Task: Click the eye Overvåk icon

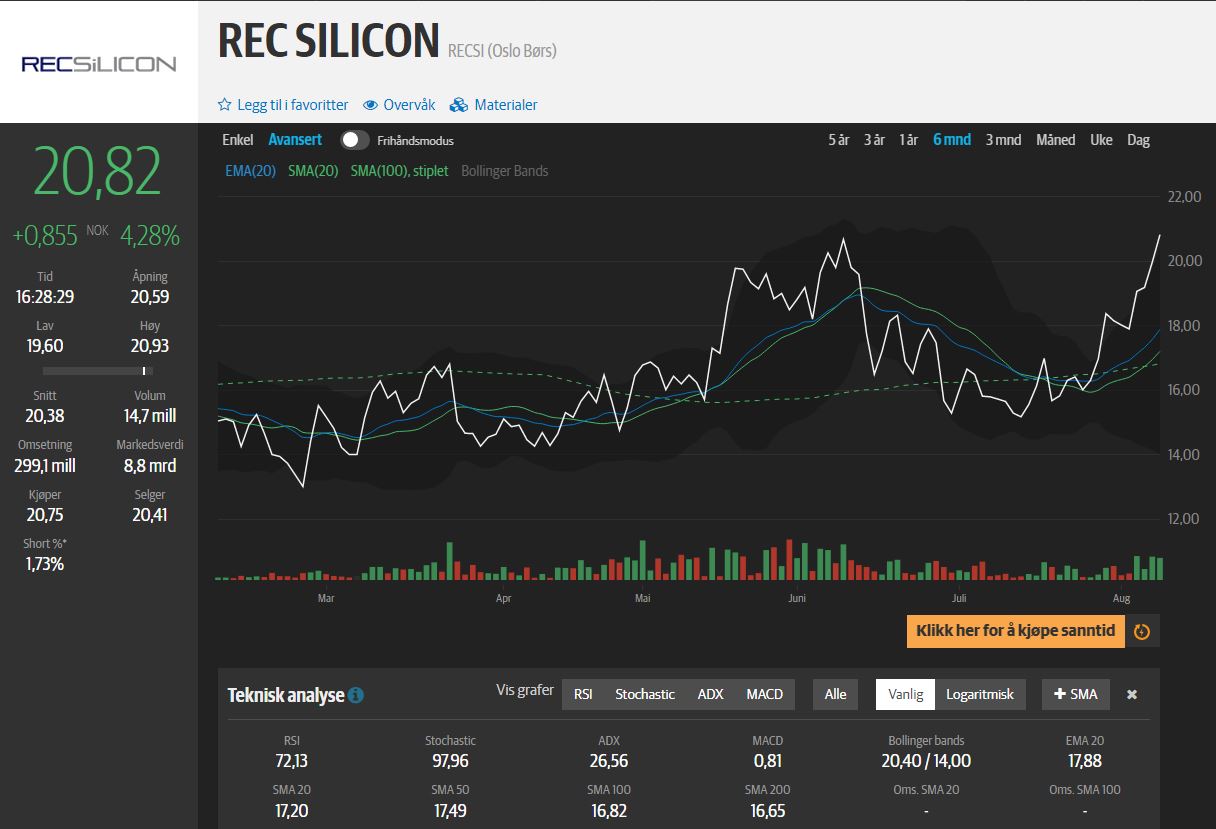Action: (x=370, y=105)
